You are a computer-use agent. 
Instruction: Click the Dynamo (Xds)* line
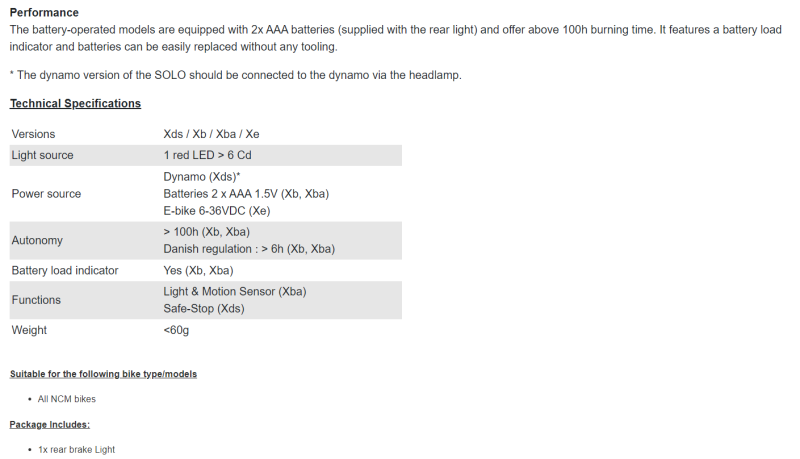click(x=202, y=176)
